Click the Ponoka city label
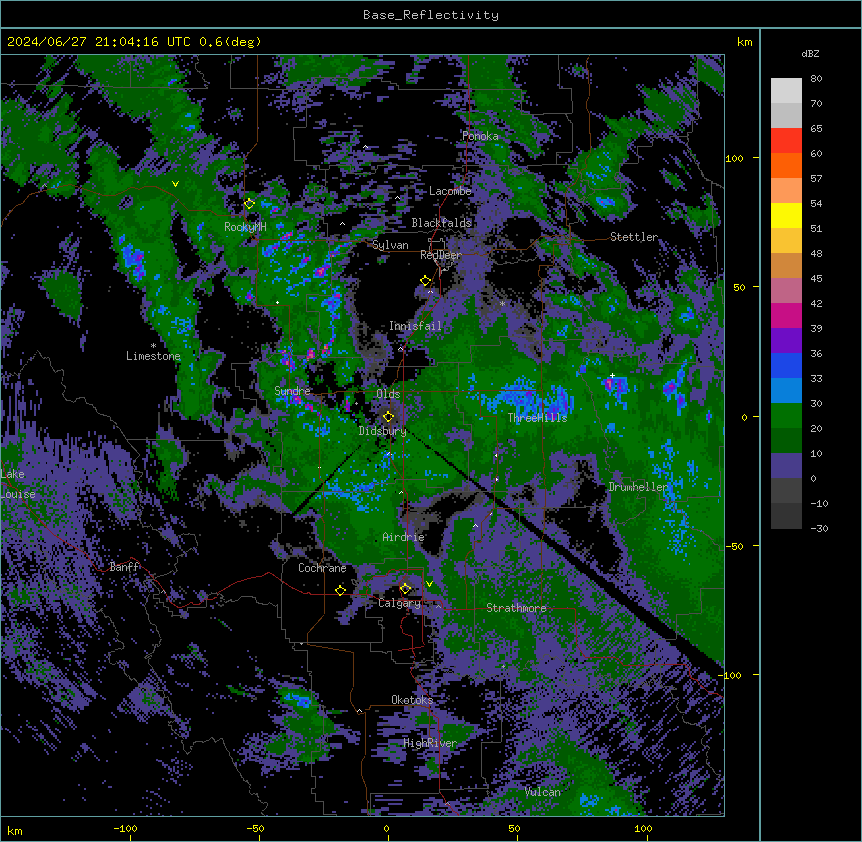 click(480, 136)
